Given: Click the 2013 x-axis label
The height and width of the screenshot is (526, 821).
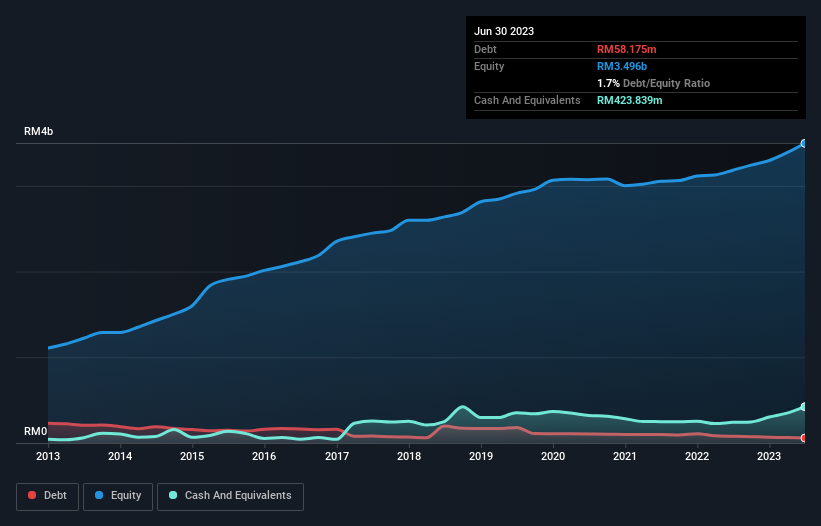Looking at the screenshot, I should [x=48, y=456].
